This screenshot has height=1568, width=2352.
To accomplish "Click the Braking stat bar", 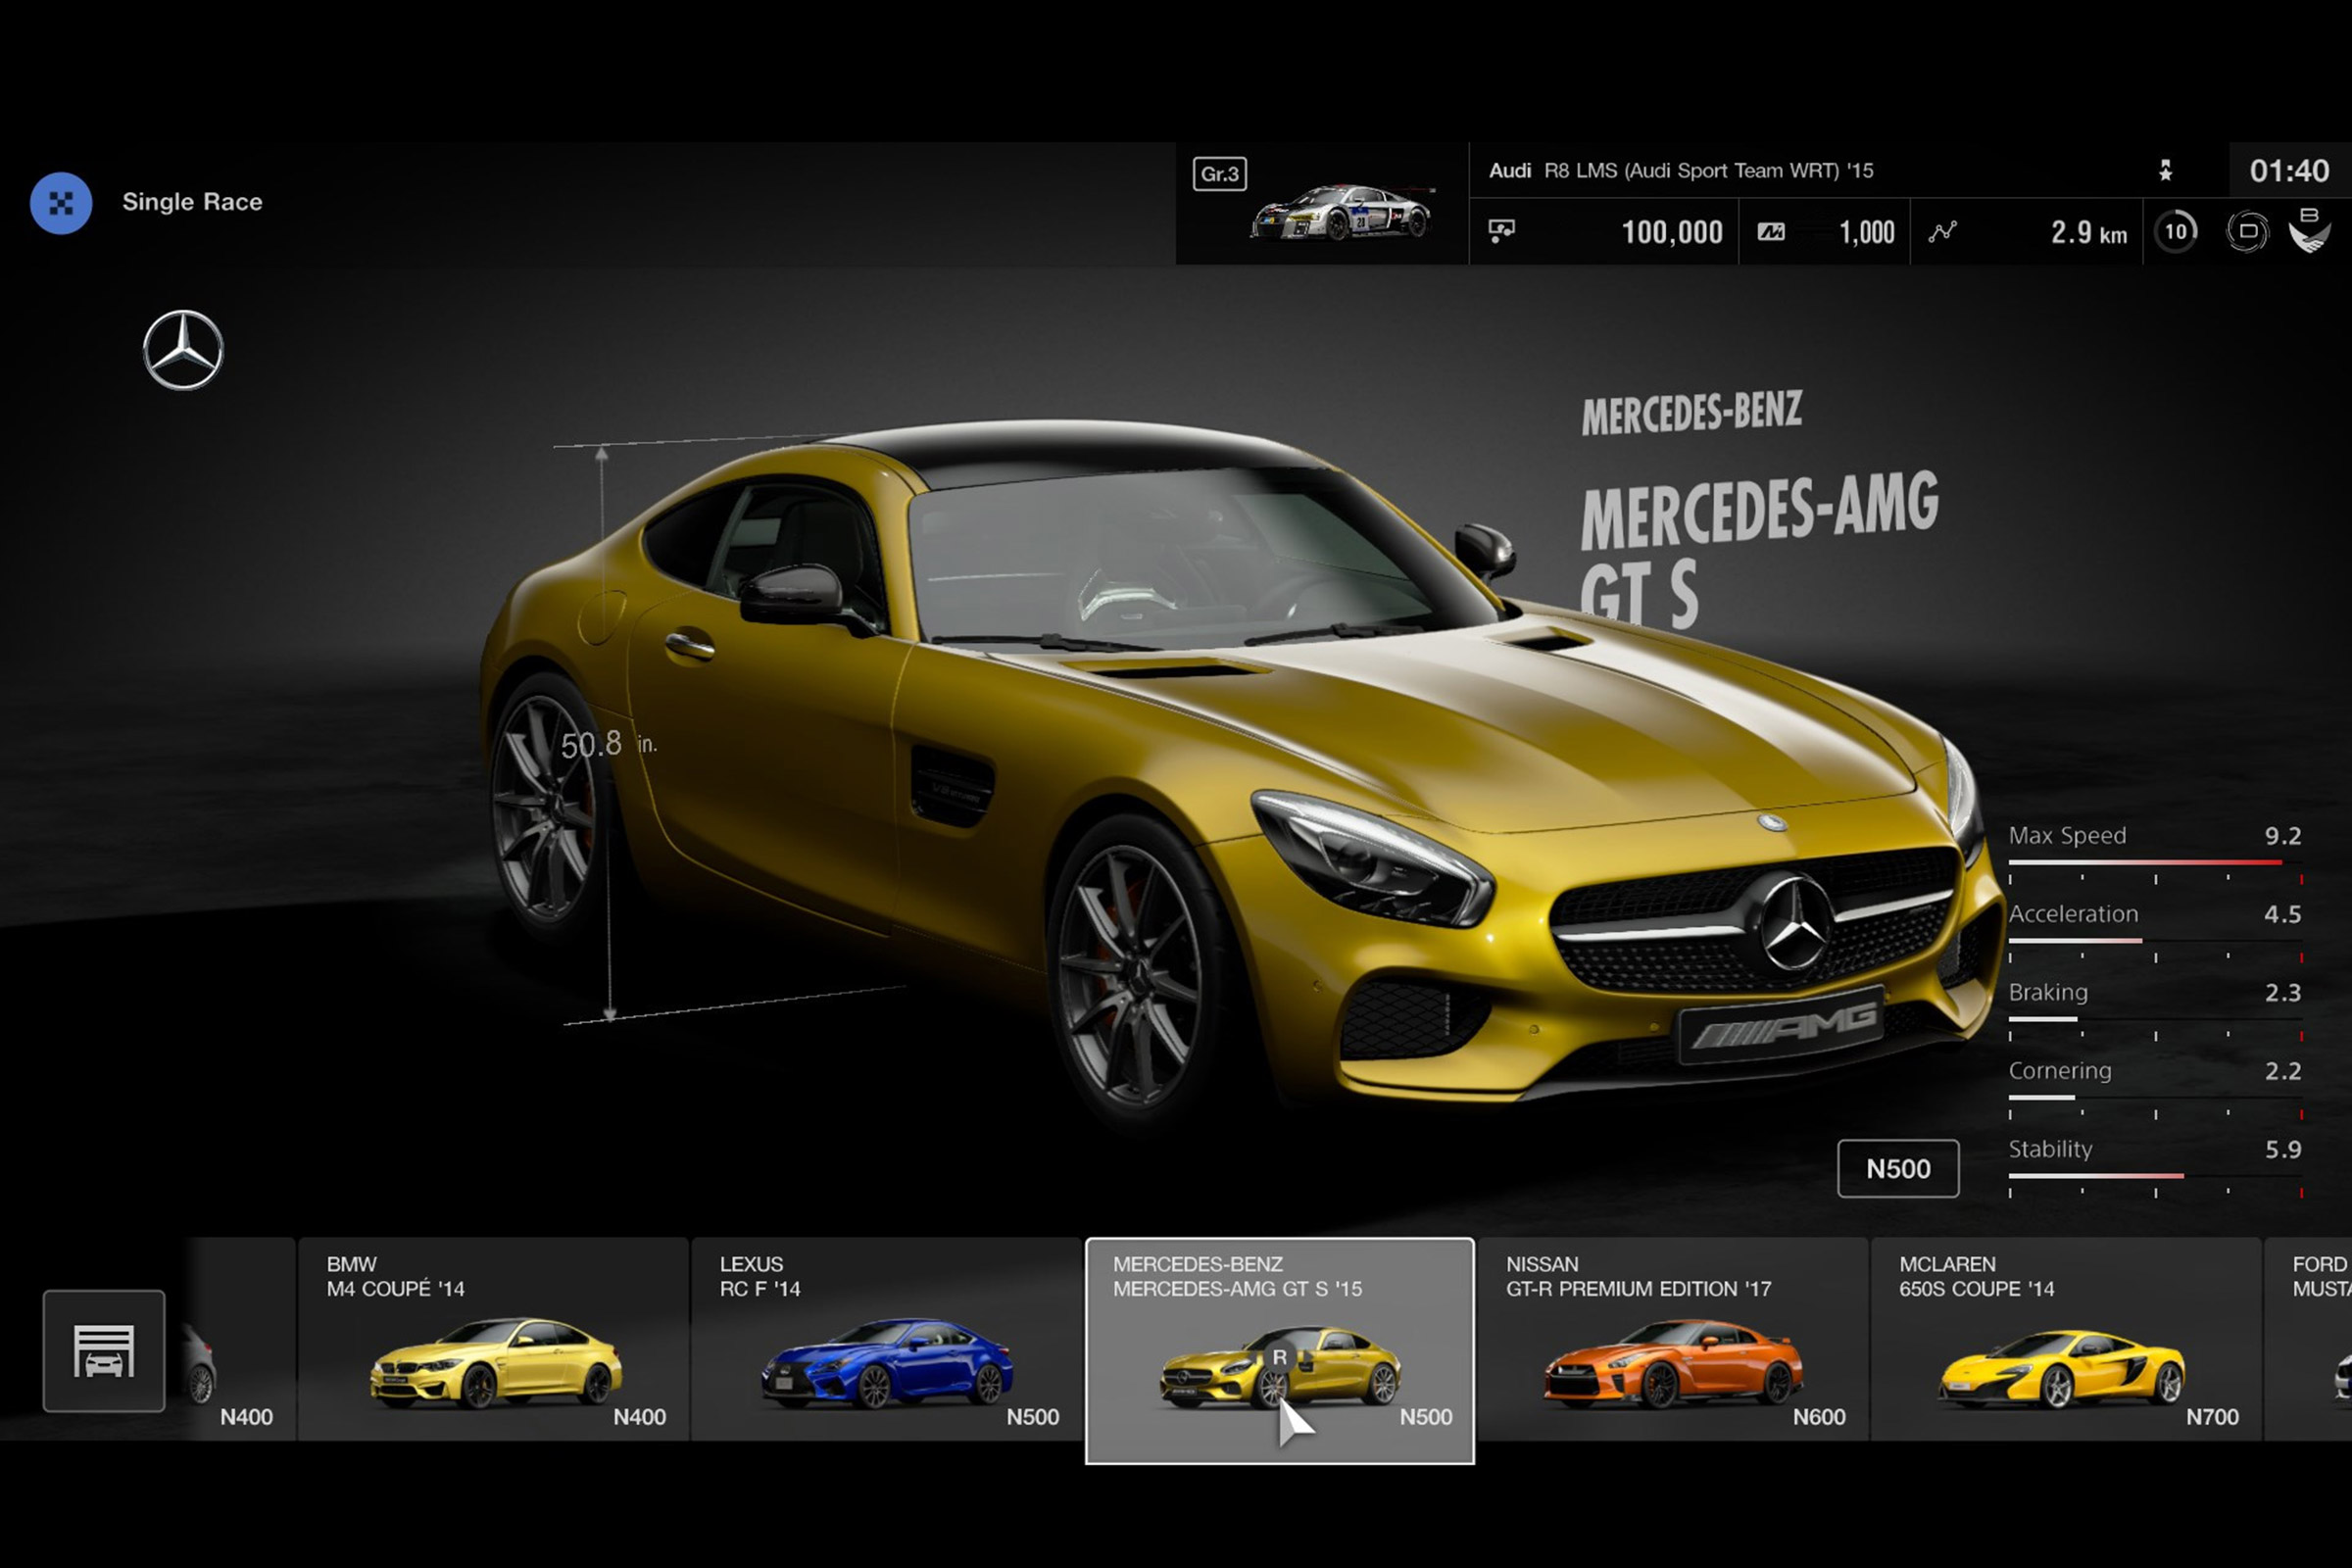I will (x=2155, y=1019).
